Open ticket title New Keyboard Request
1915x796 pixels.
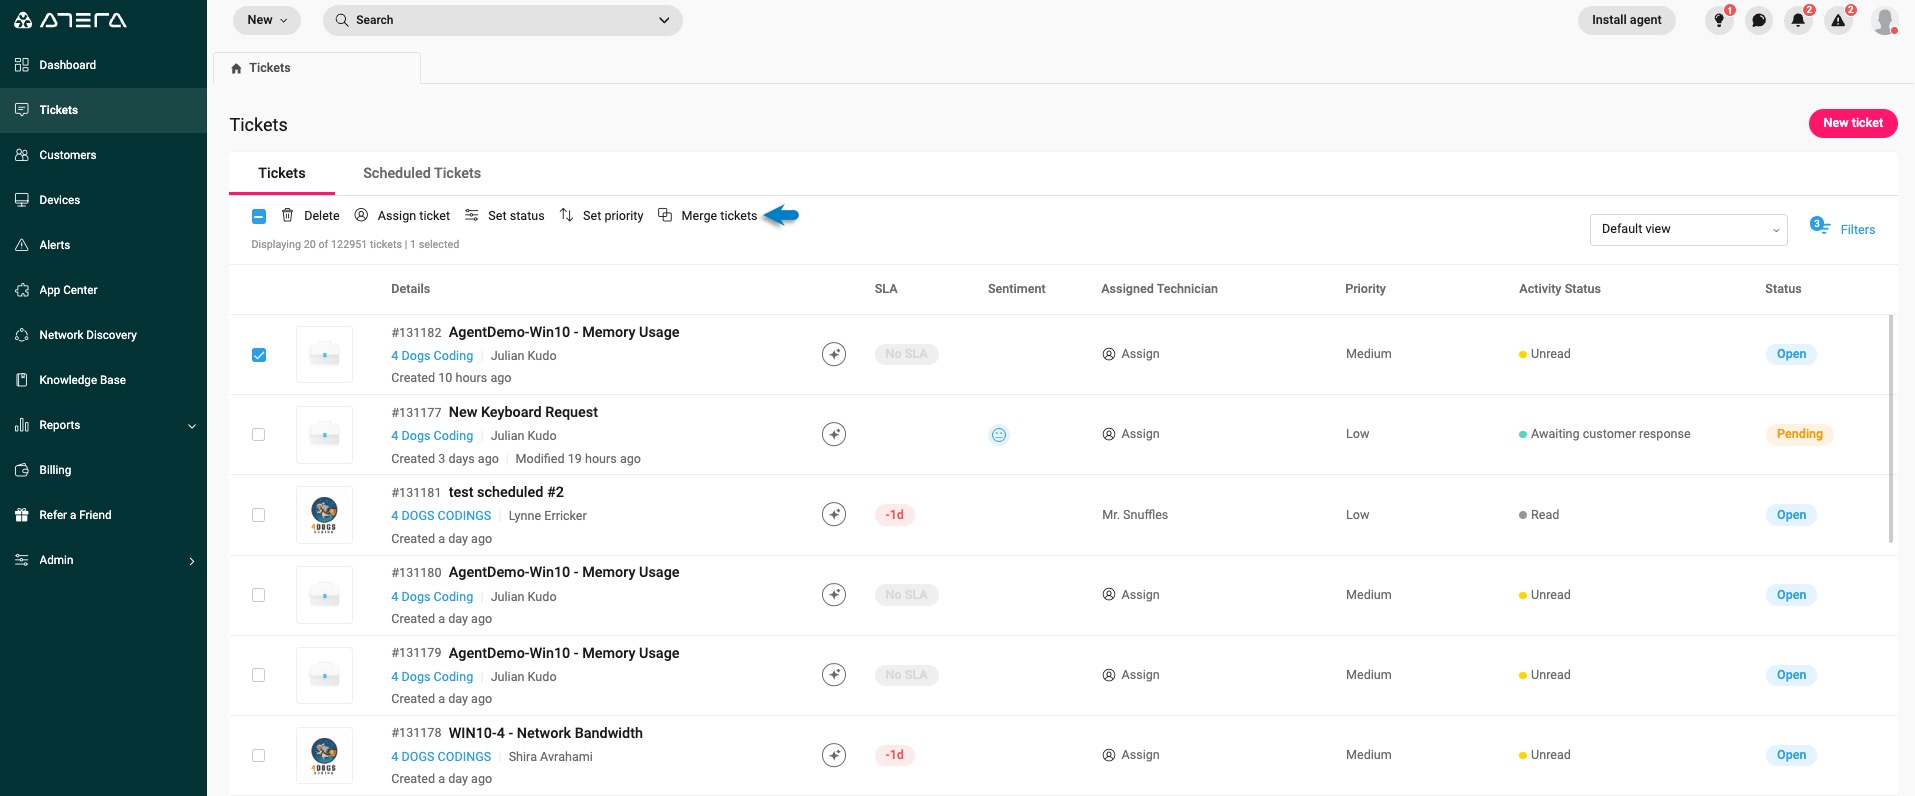(523, 412)
